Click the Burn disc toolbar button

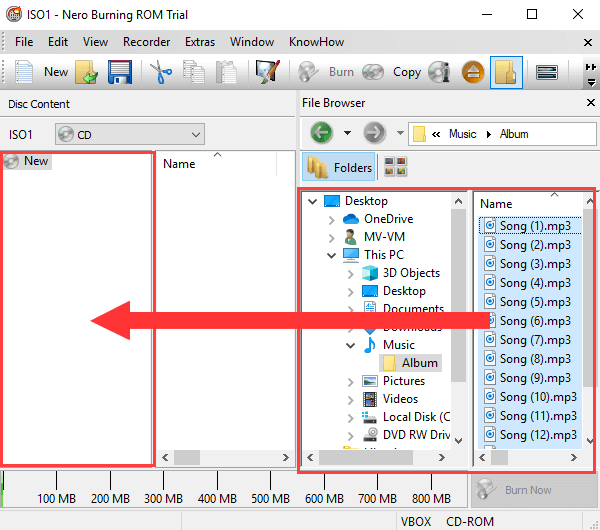point(326,72)
